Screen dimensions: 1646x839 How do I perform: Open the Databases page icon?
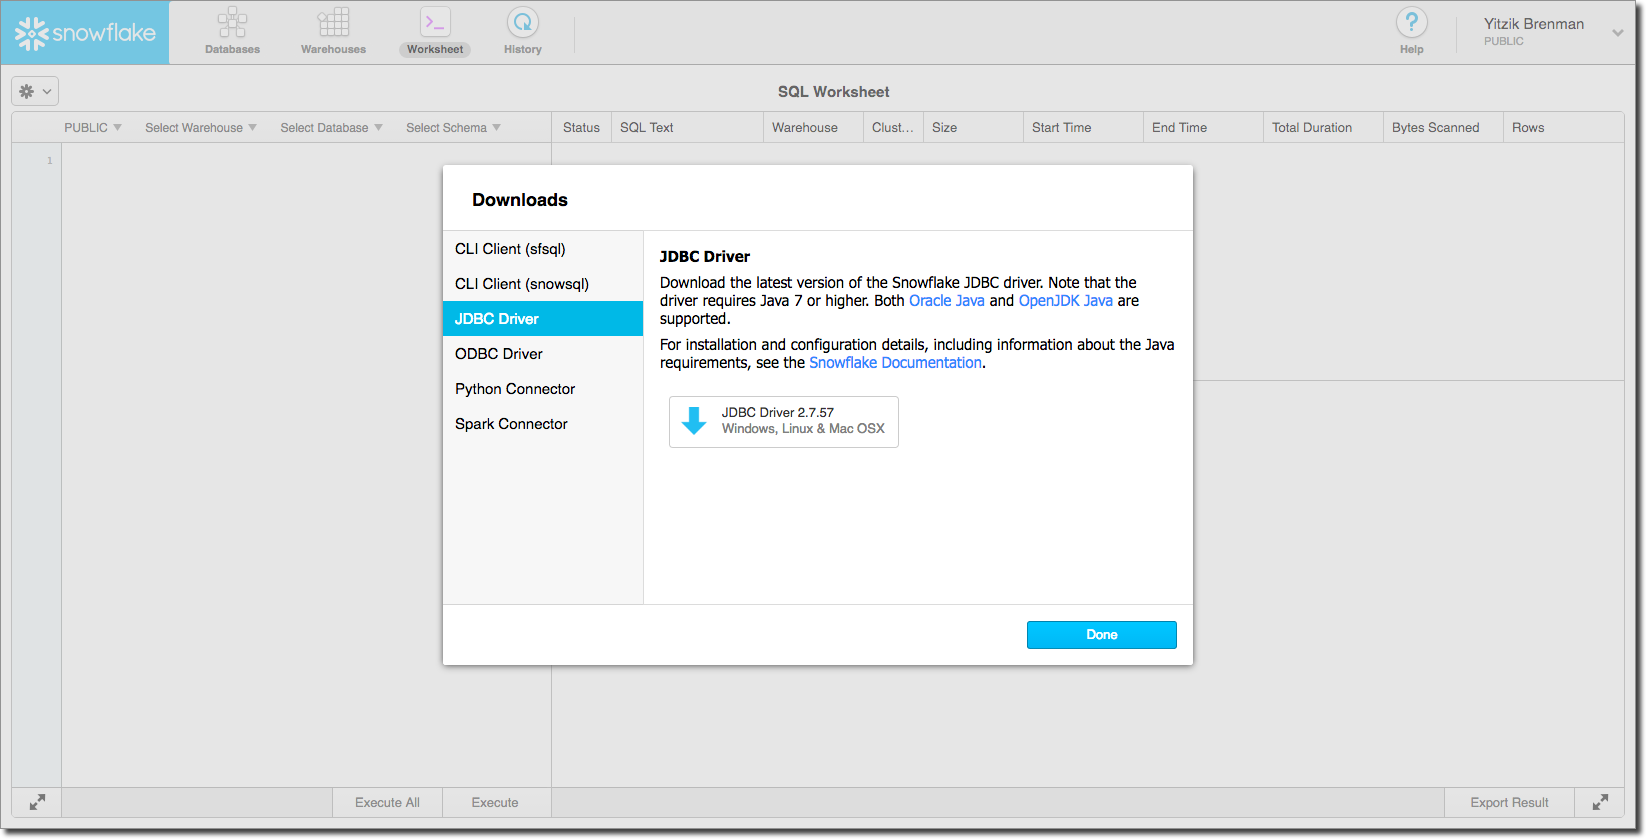[x=232, y=24]
